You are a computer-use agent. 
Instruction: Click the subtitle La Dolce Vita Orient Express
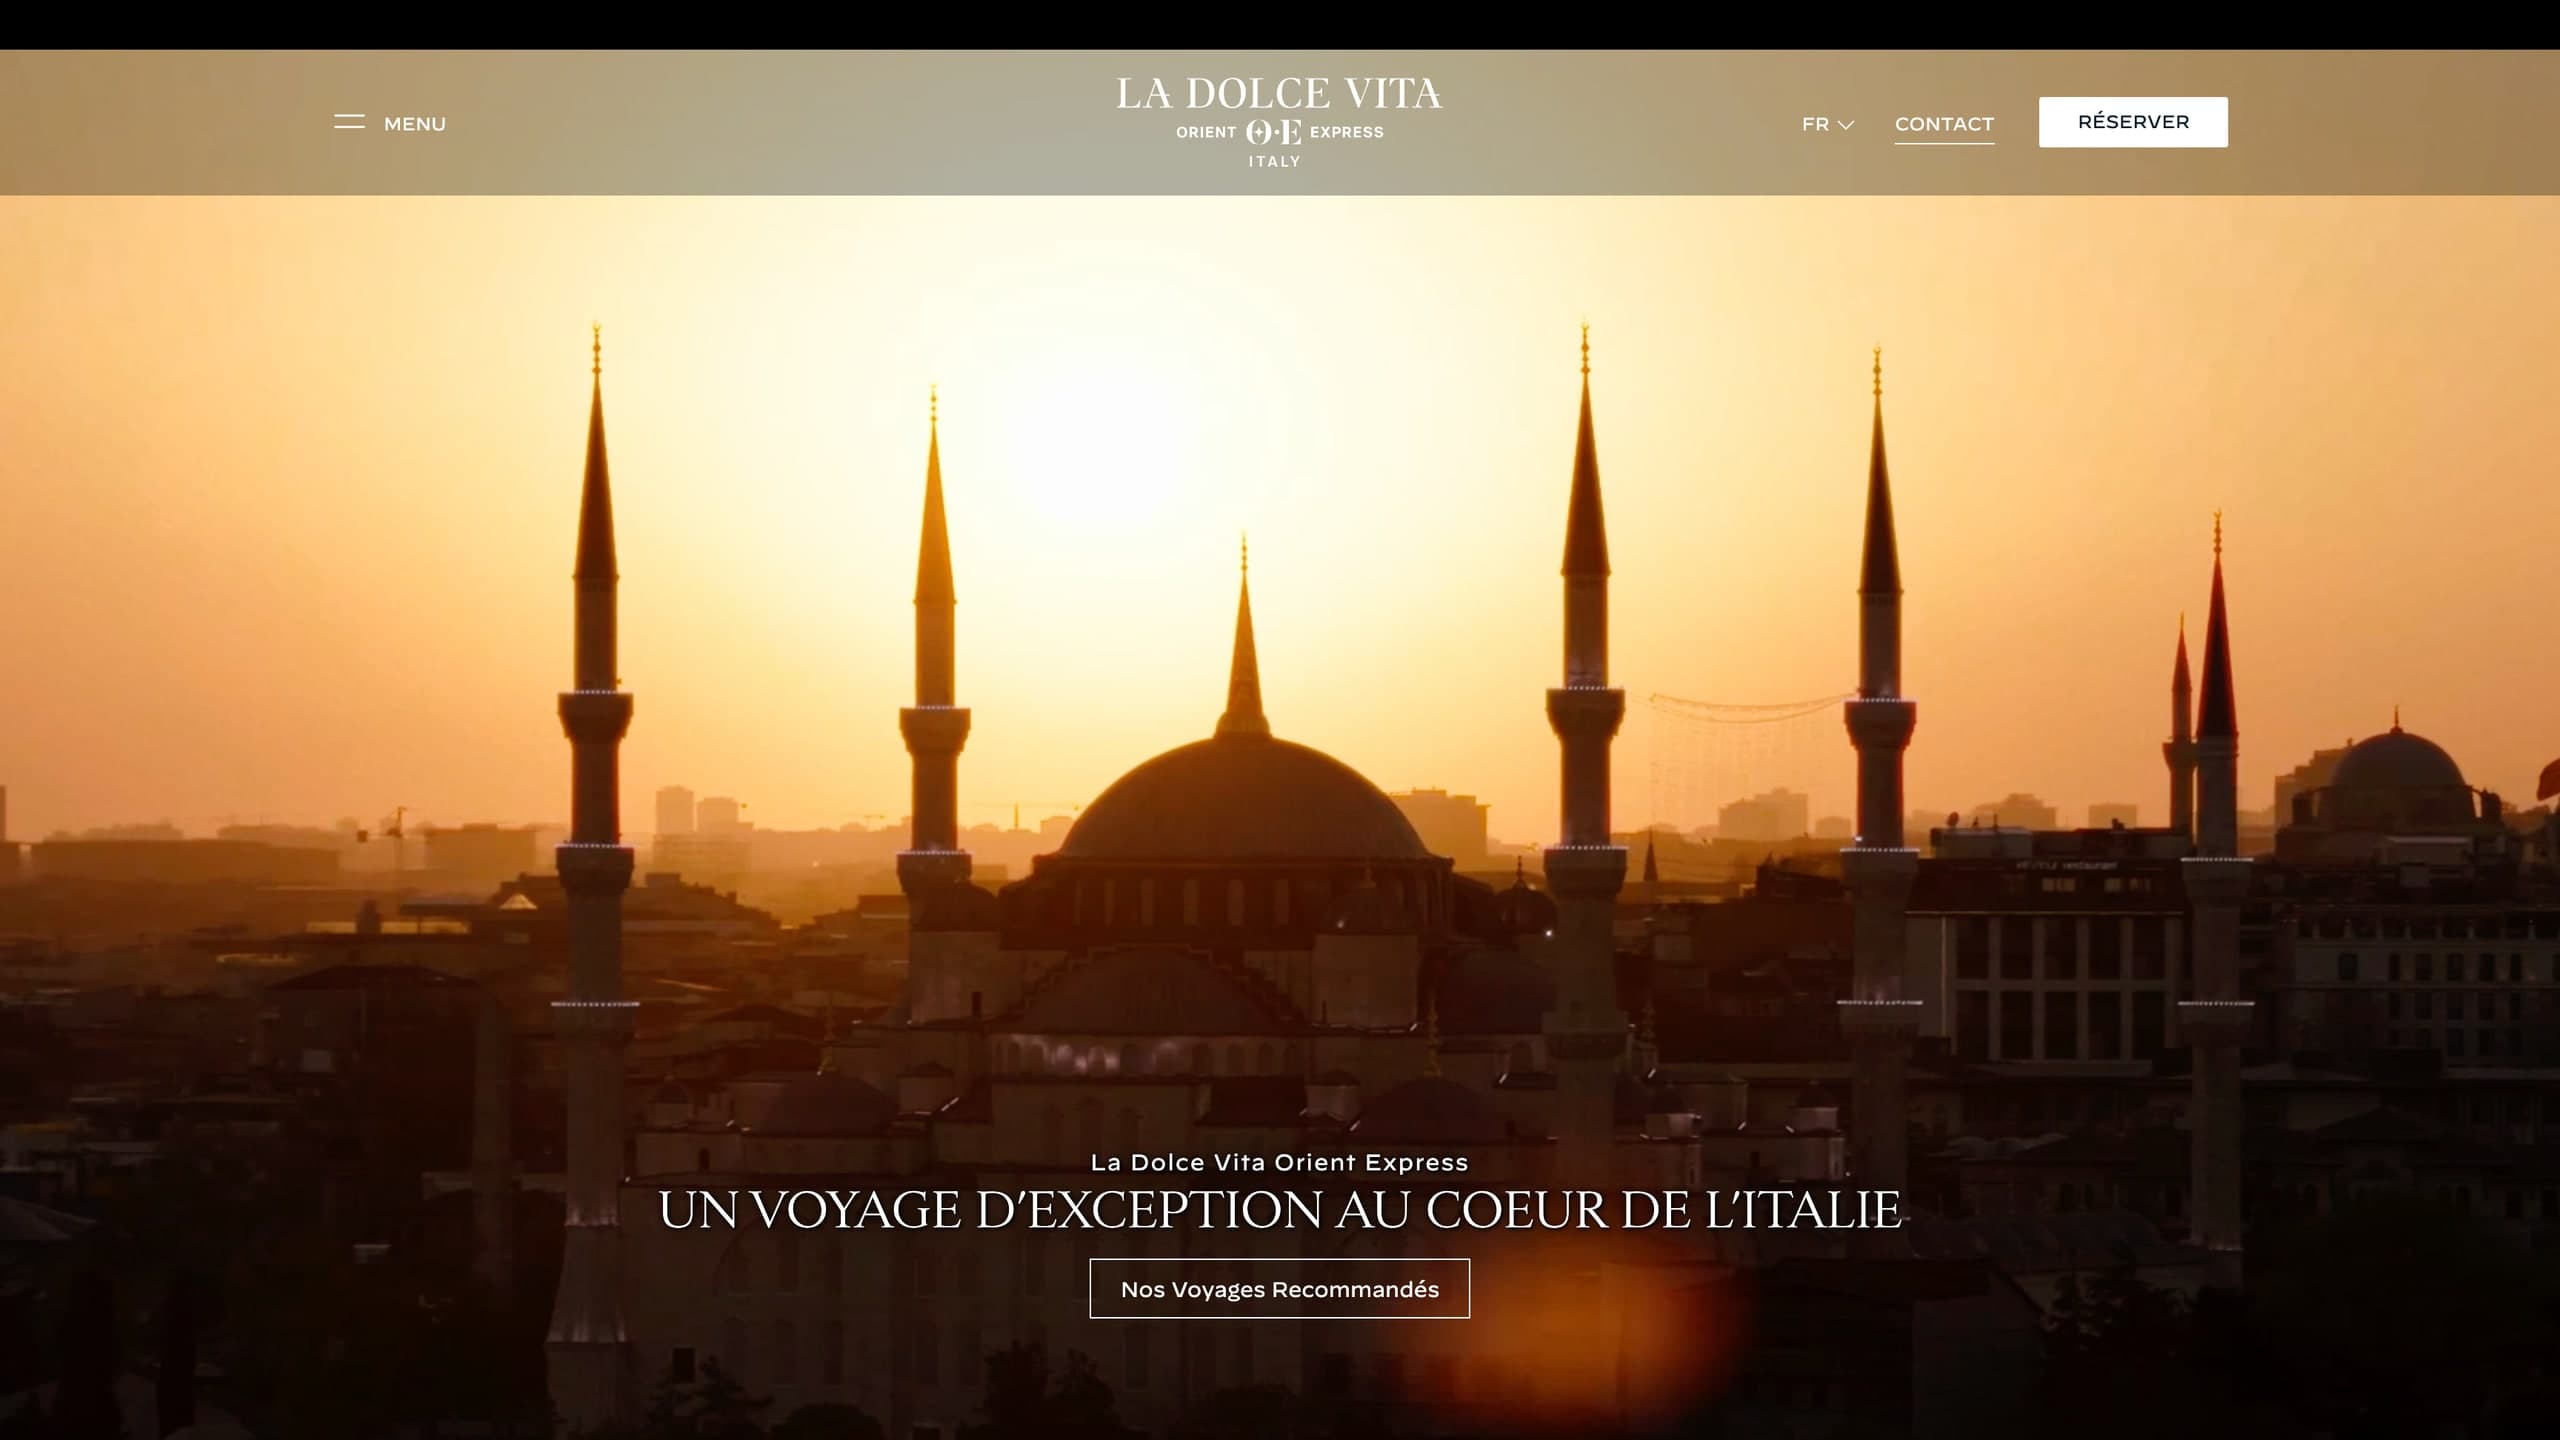coord(1279,1162)
